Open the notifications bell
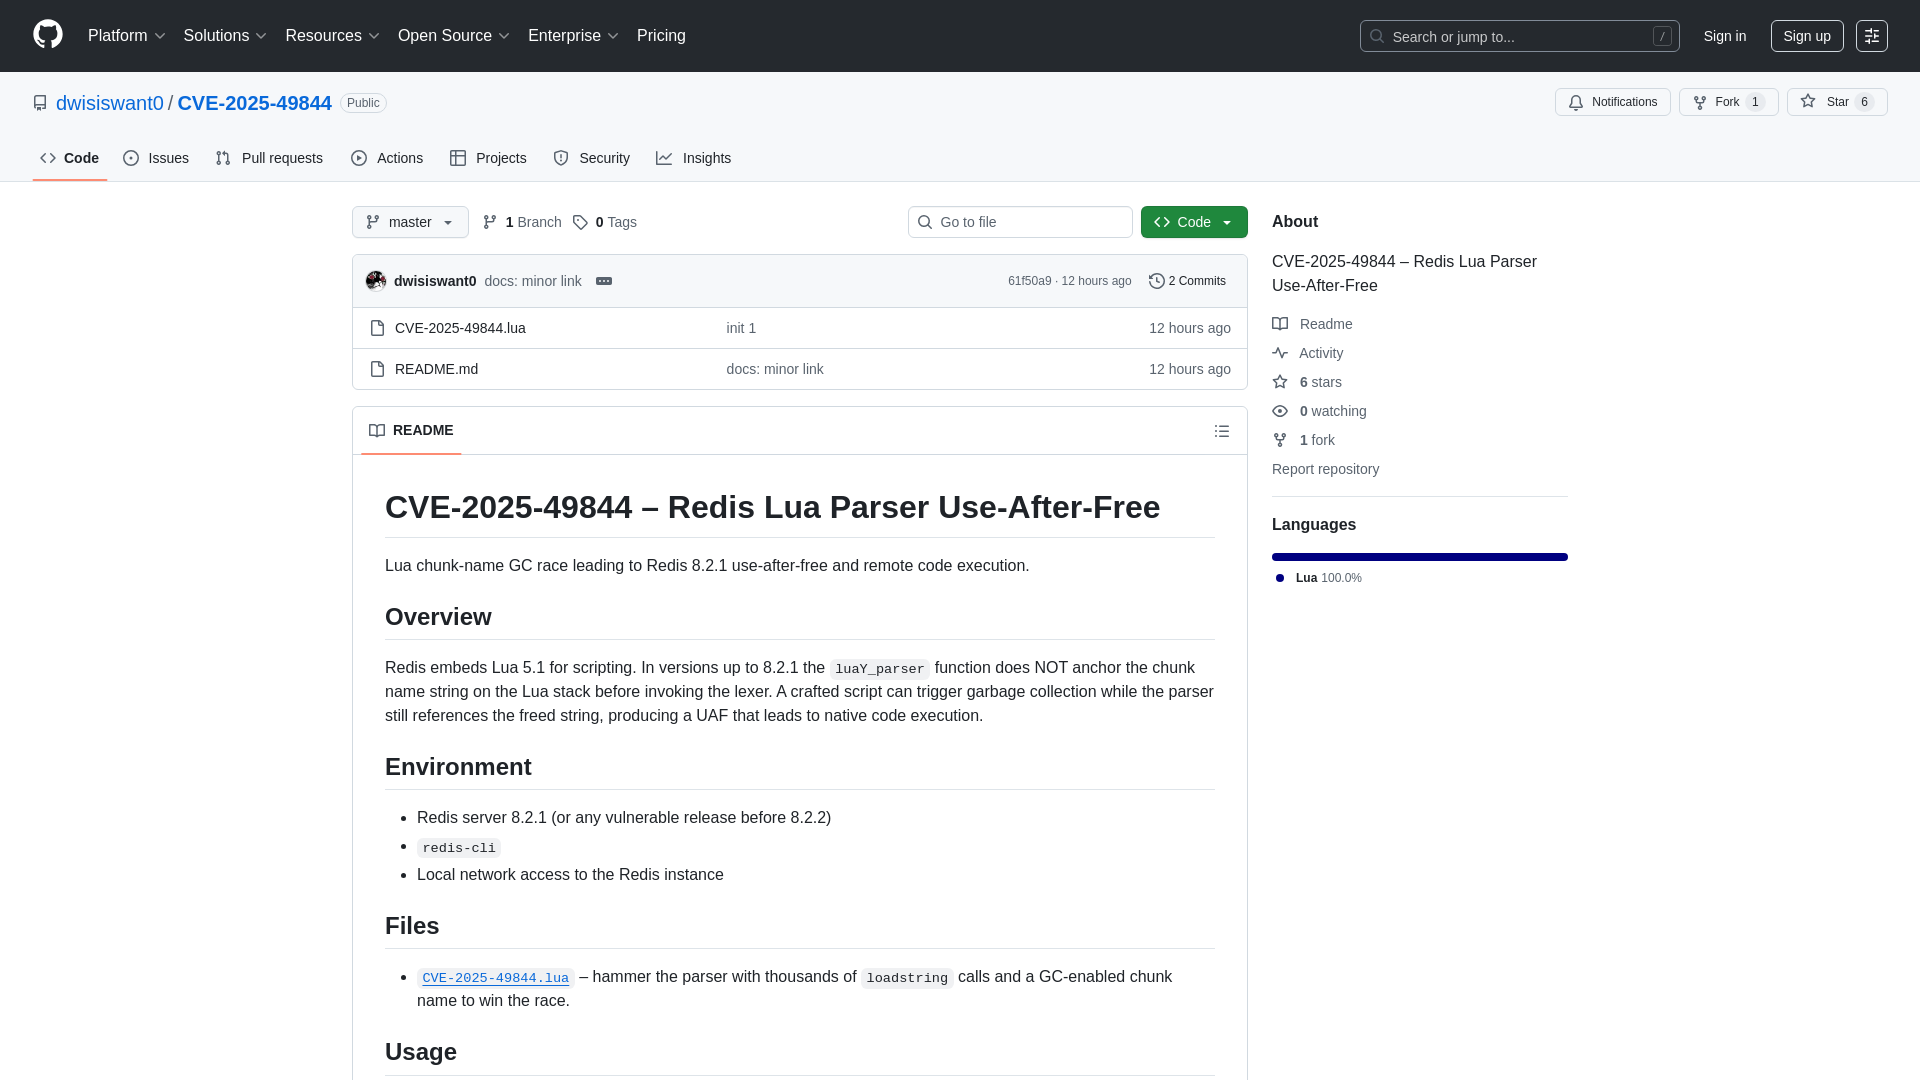The image size is (1920, 1080). [1576, 102]
